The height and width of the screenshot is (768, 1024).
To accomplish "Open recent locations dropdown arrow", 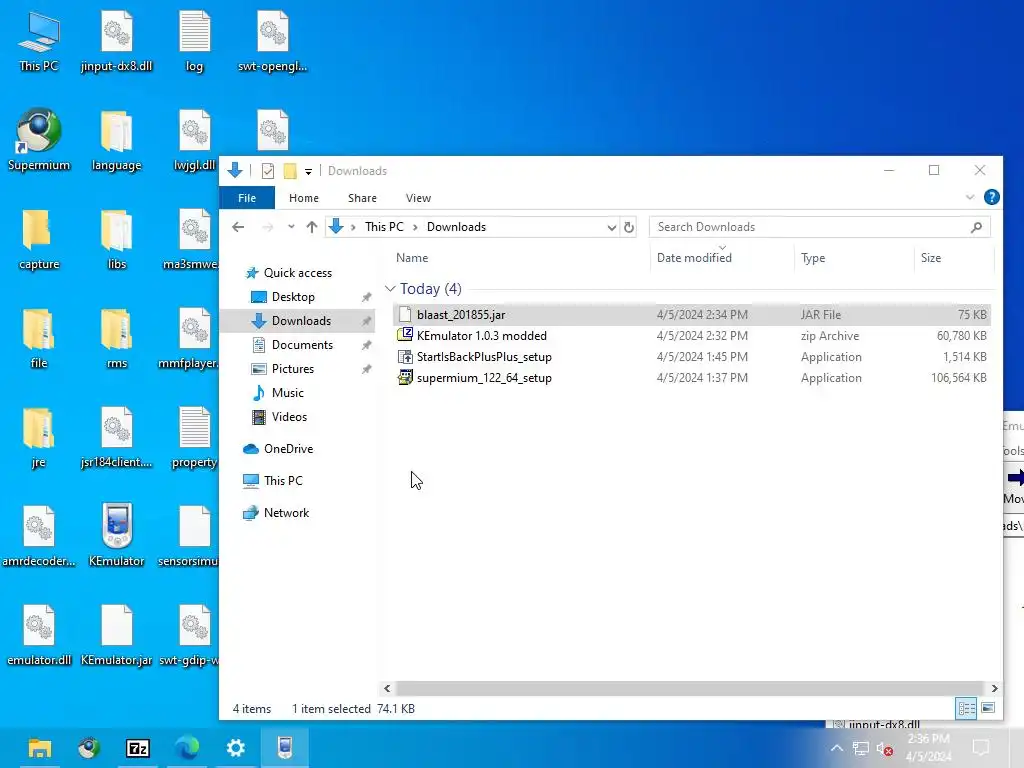I will (x=291, y=227).
